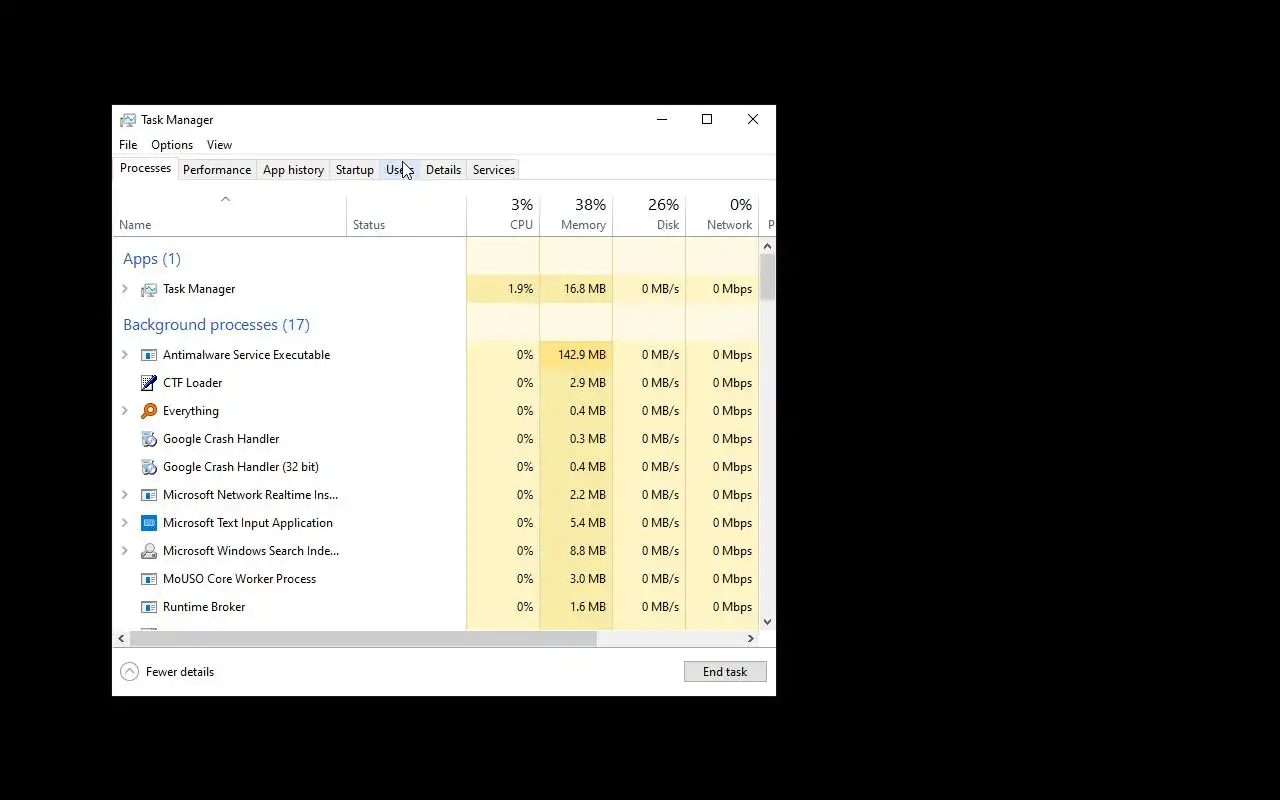This screenshot has width=1280, height=800.
Task: Click the horizontal scrollbar thumb
Action: (363, 638)
